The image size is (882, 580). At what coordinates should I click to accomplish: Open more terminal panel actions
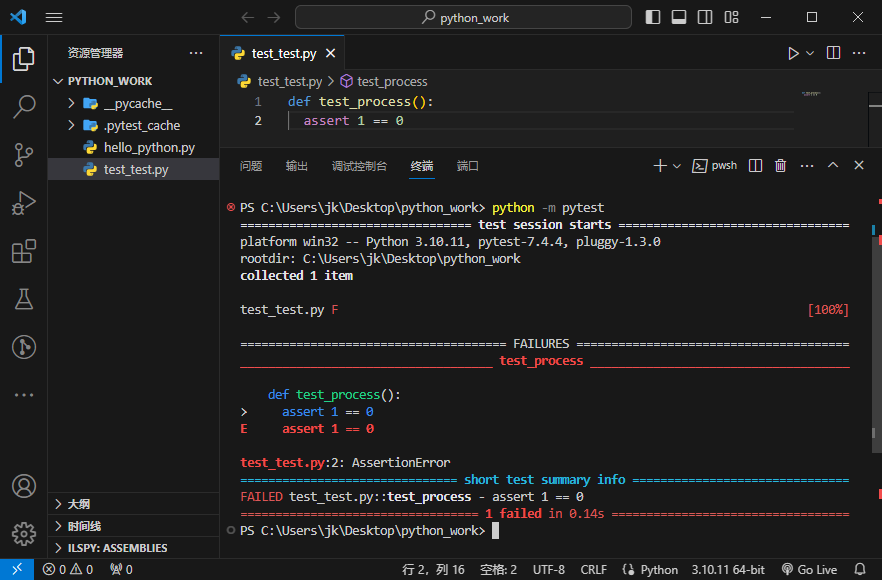(807, 165)
